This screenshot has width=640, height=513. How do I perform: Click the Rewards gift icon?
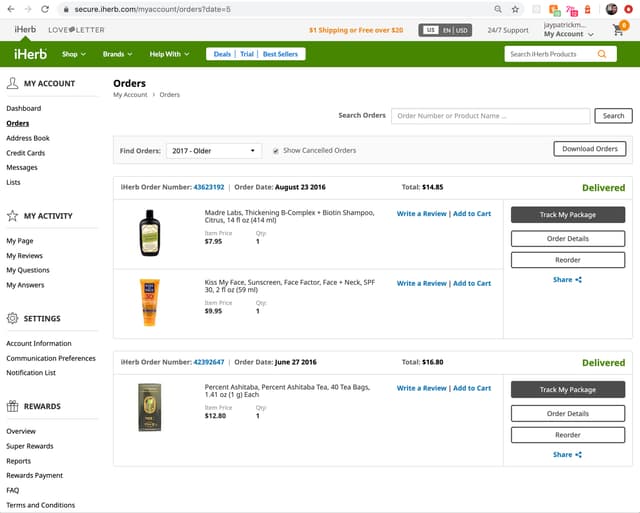[12, 406]
